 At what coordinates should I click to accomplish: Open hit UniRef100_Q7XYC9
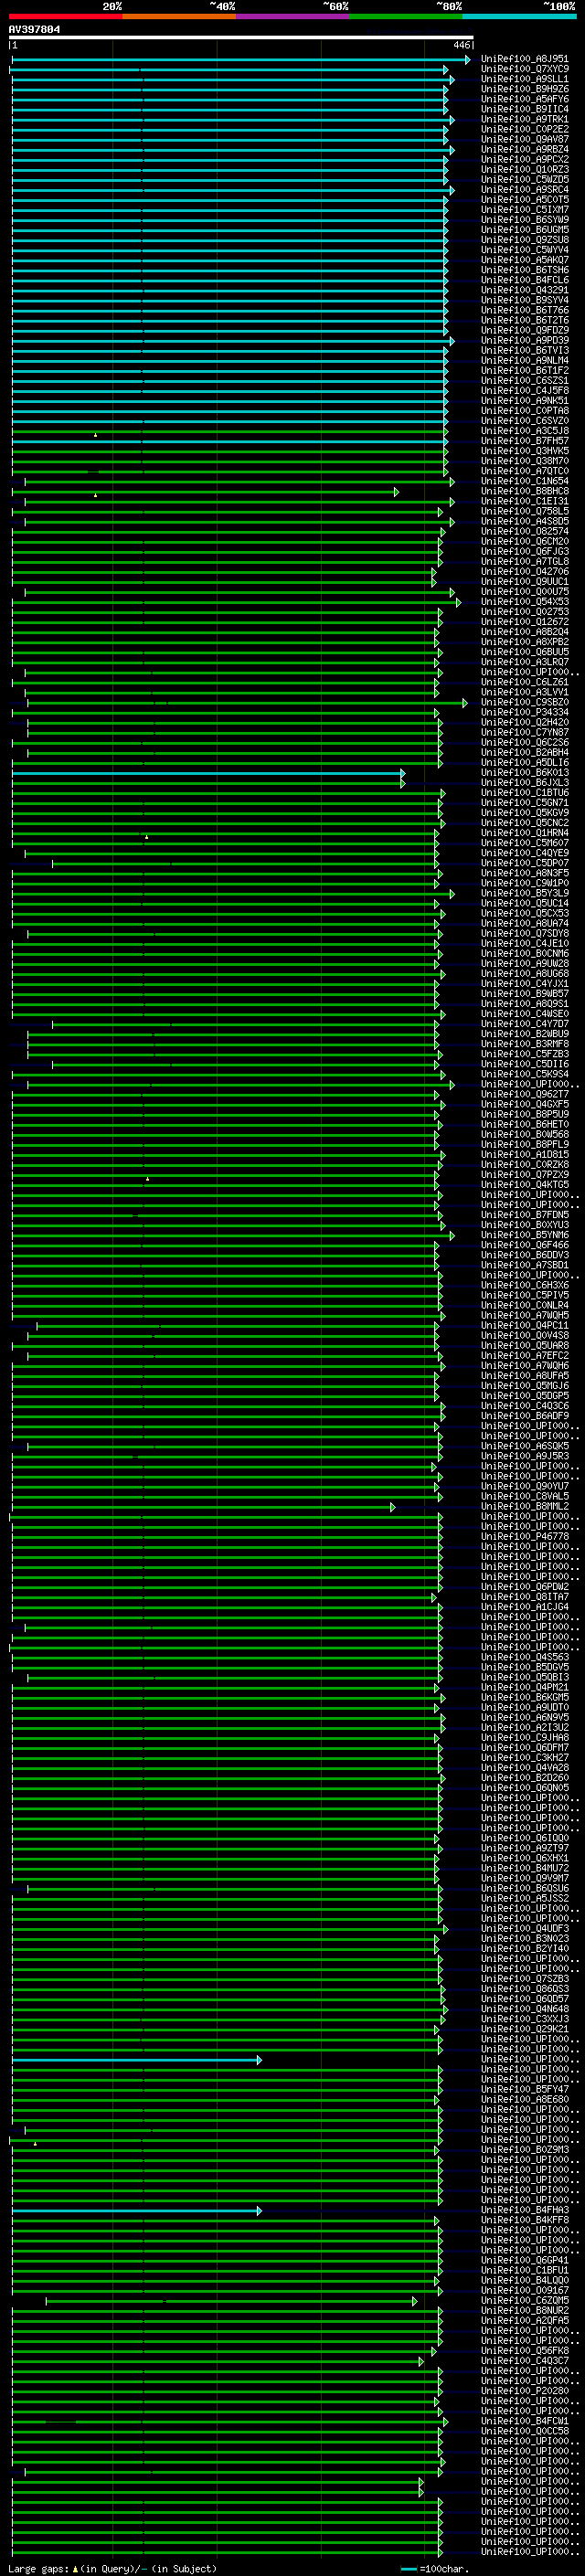tap(524, 69)
